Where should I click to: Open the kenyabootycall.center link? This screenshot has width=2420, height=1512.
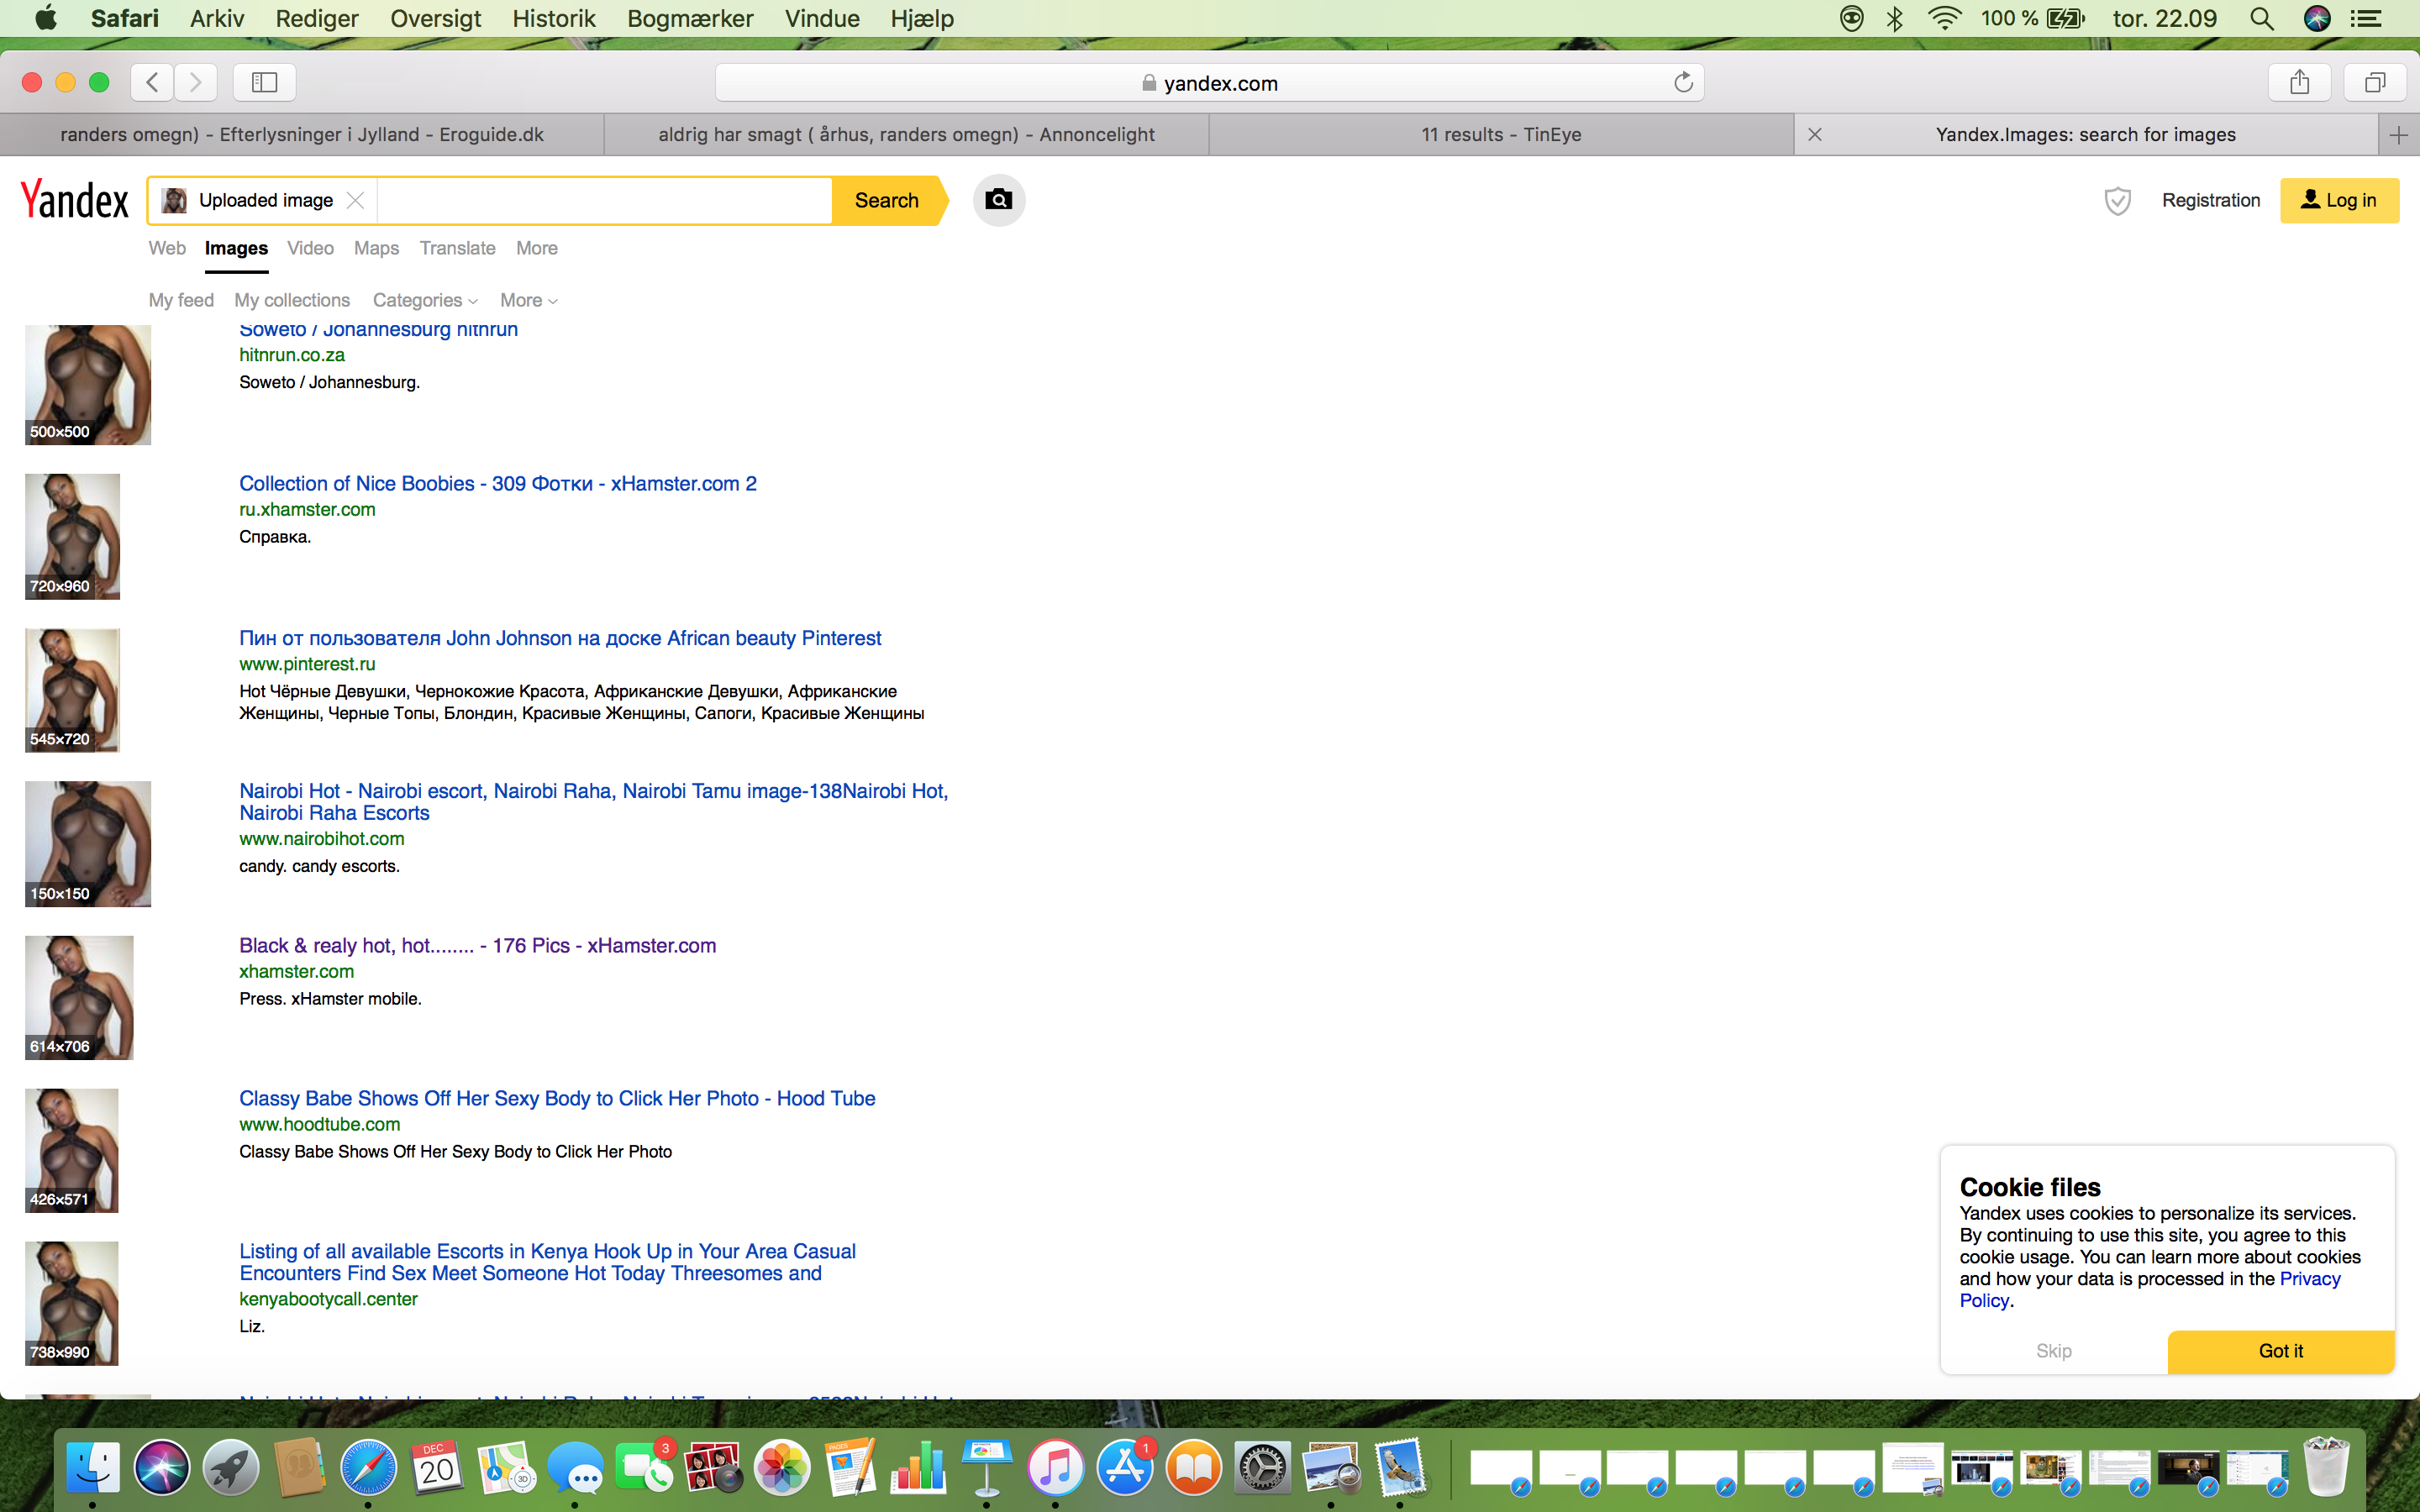[x=328, y=1299]
